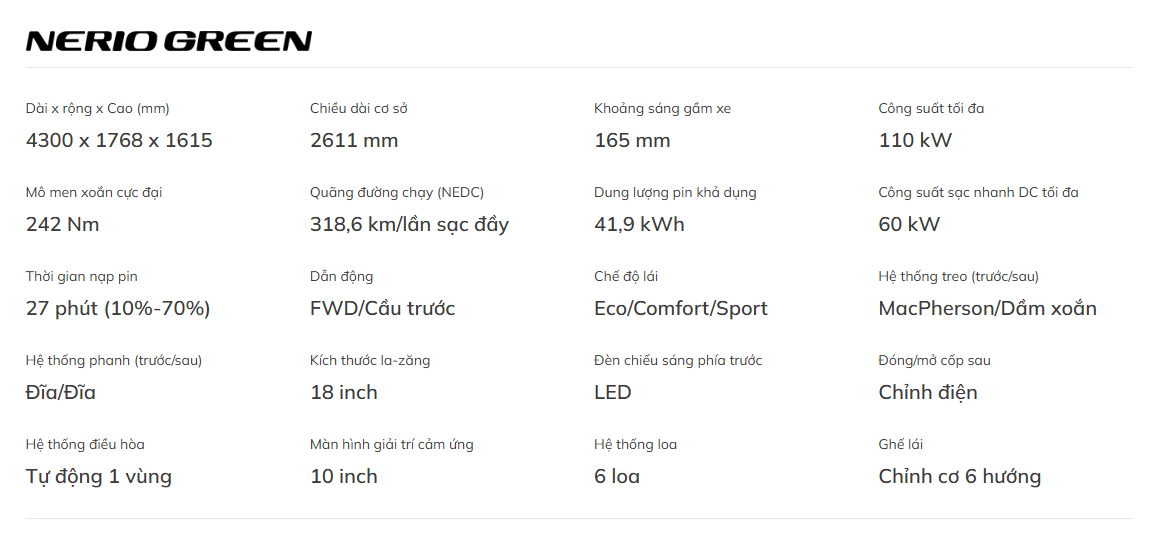The width and height of the screenshot is (1166, 538).
Task: Select the Đĩa/Đĩa brake system value
Action: (x=61, y=392)
